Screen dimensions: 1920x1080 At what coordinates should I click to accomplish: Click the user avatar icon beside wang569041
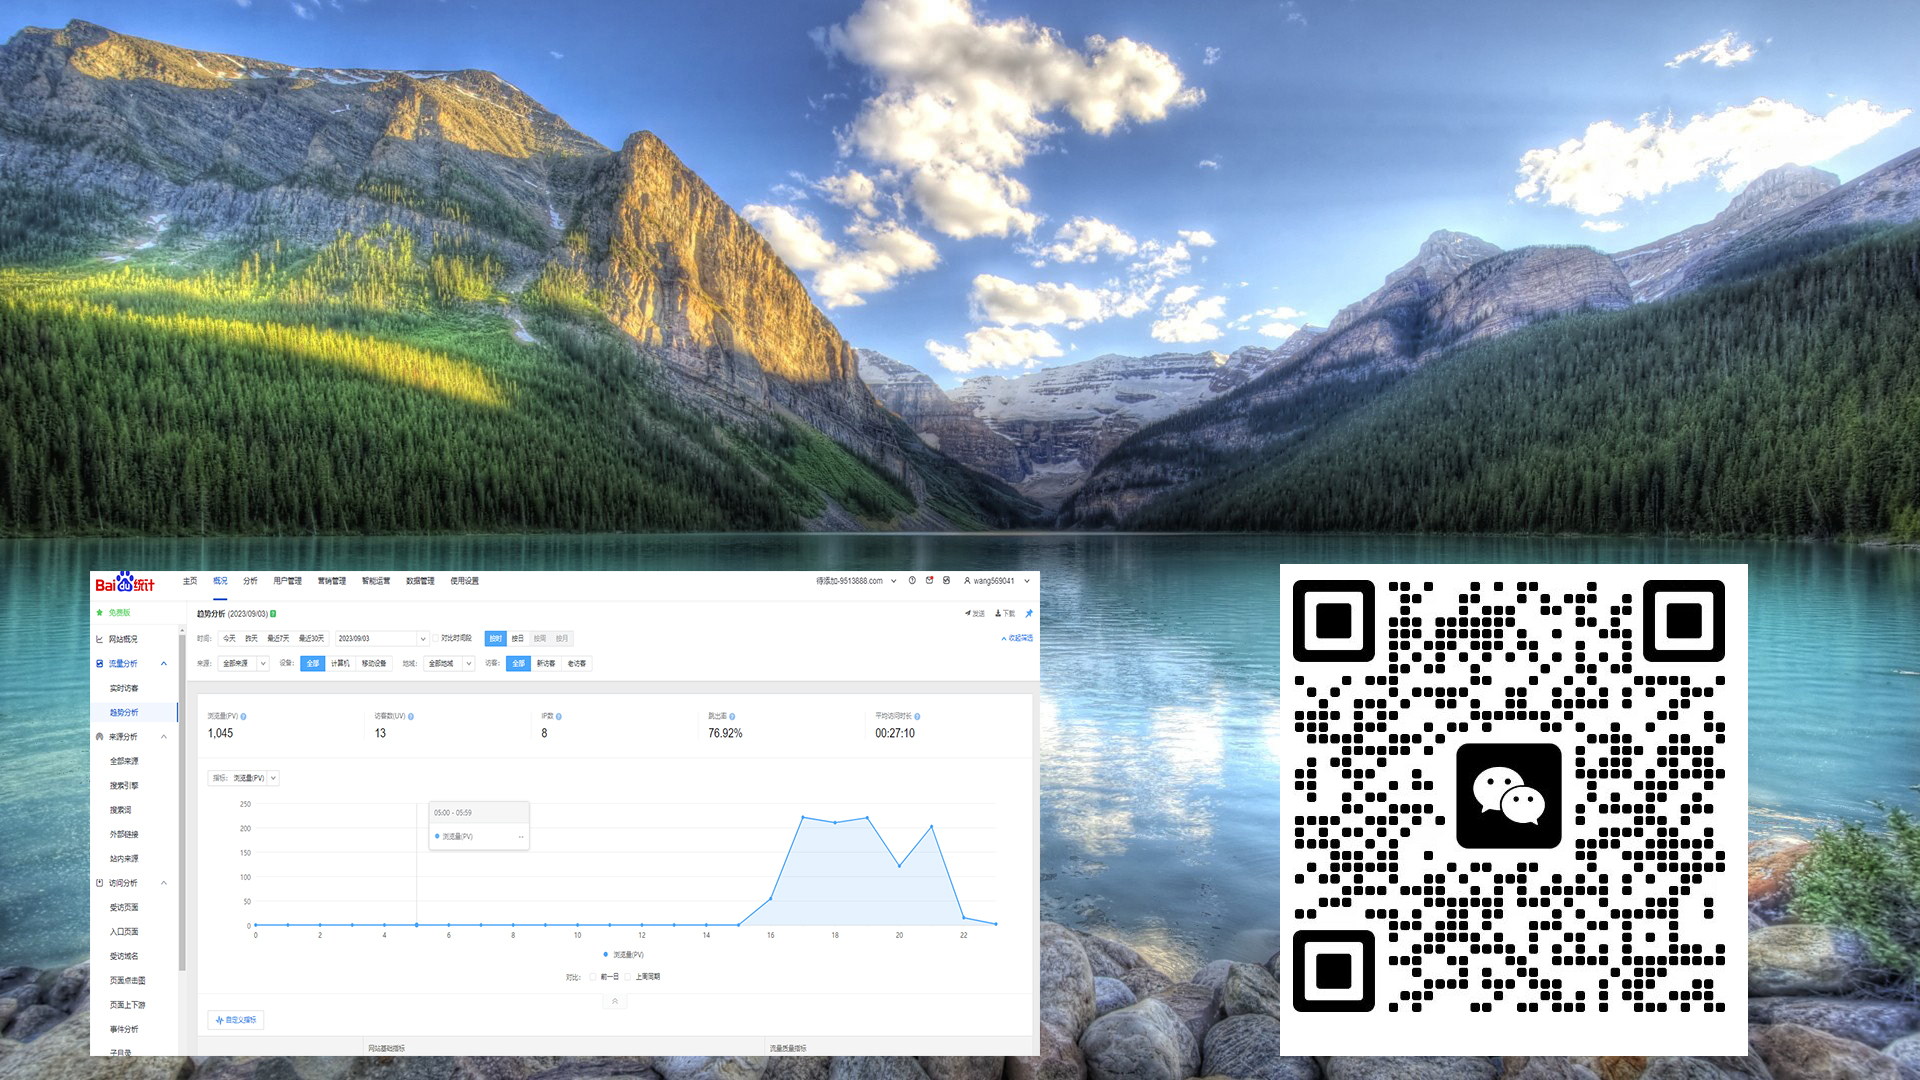[x=967, y=580]
